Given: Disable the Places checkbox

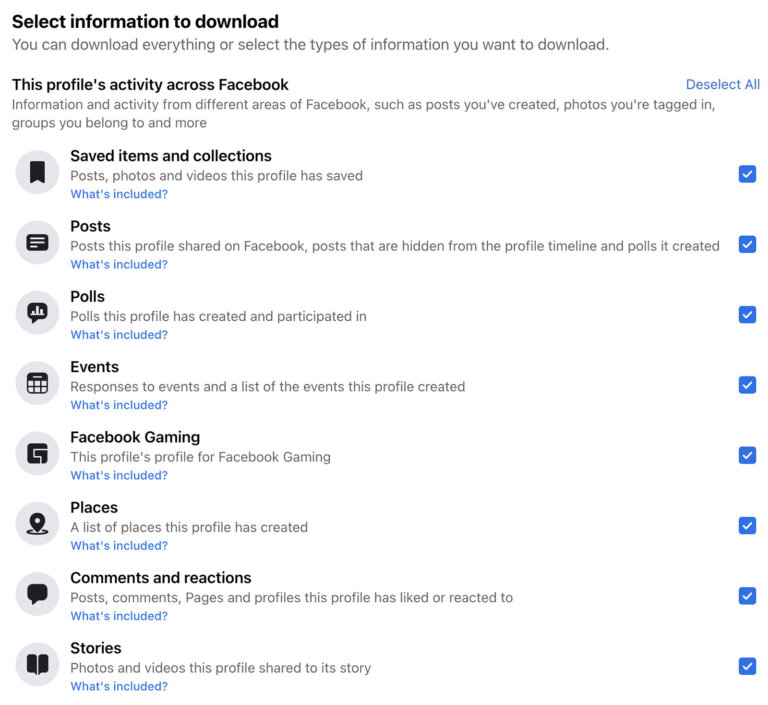Looking at the screenshot, I should [747, 526].
